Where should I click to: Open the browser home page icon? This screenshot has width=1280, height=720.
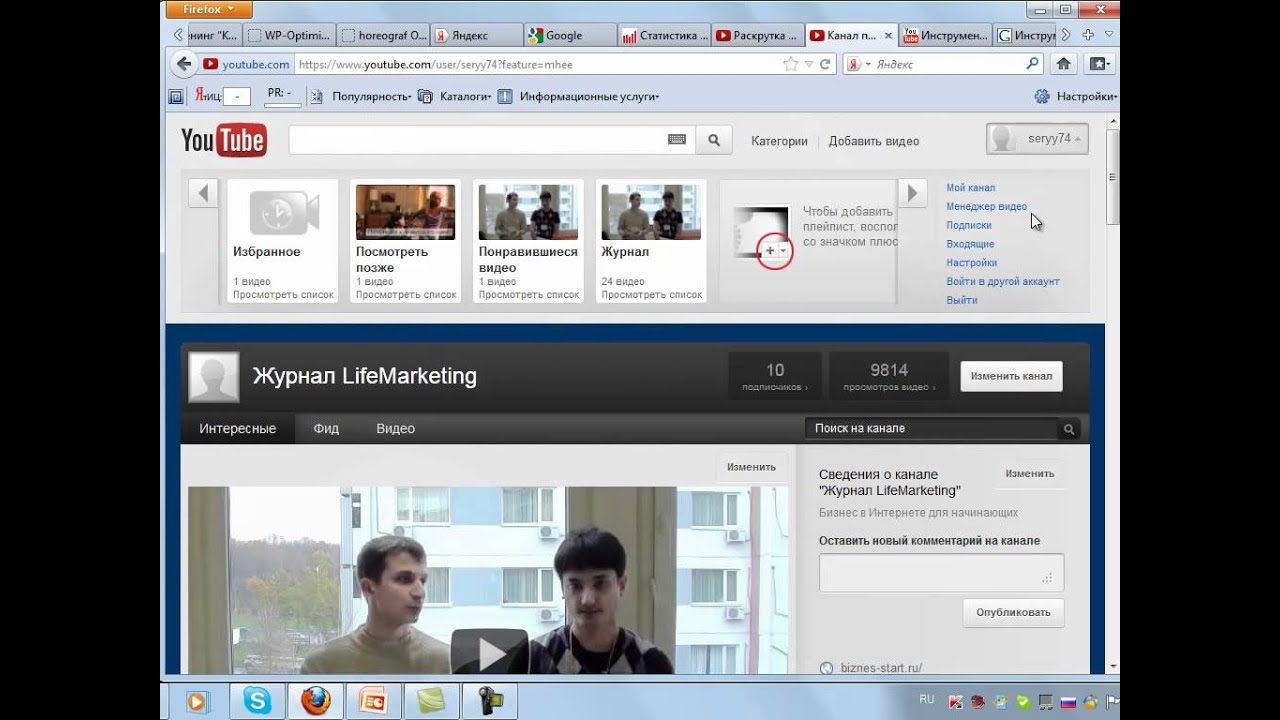pos(1064,64)
